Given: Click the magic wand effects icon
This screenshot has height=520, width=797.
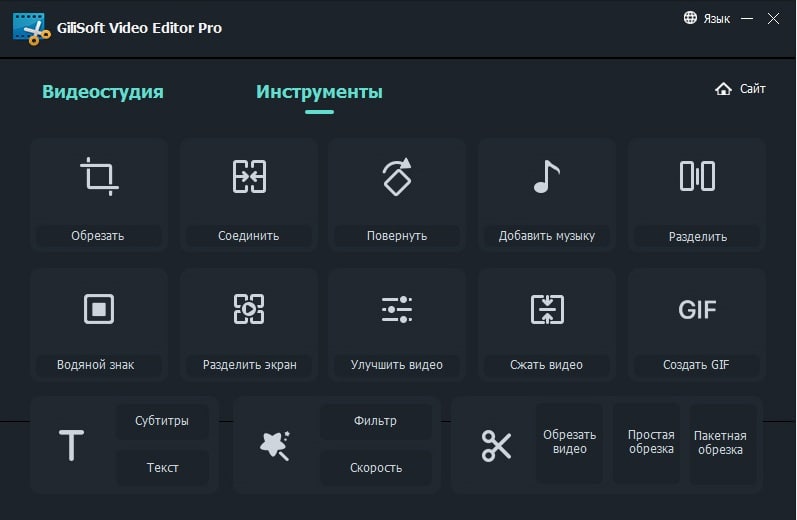Looking at the screenshot, I should (x=275, y=445).
